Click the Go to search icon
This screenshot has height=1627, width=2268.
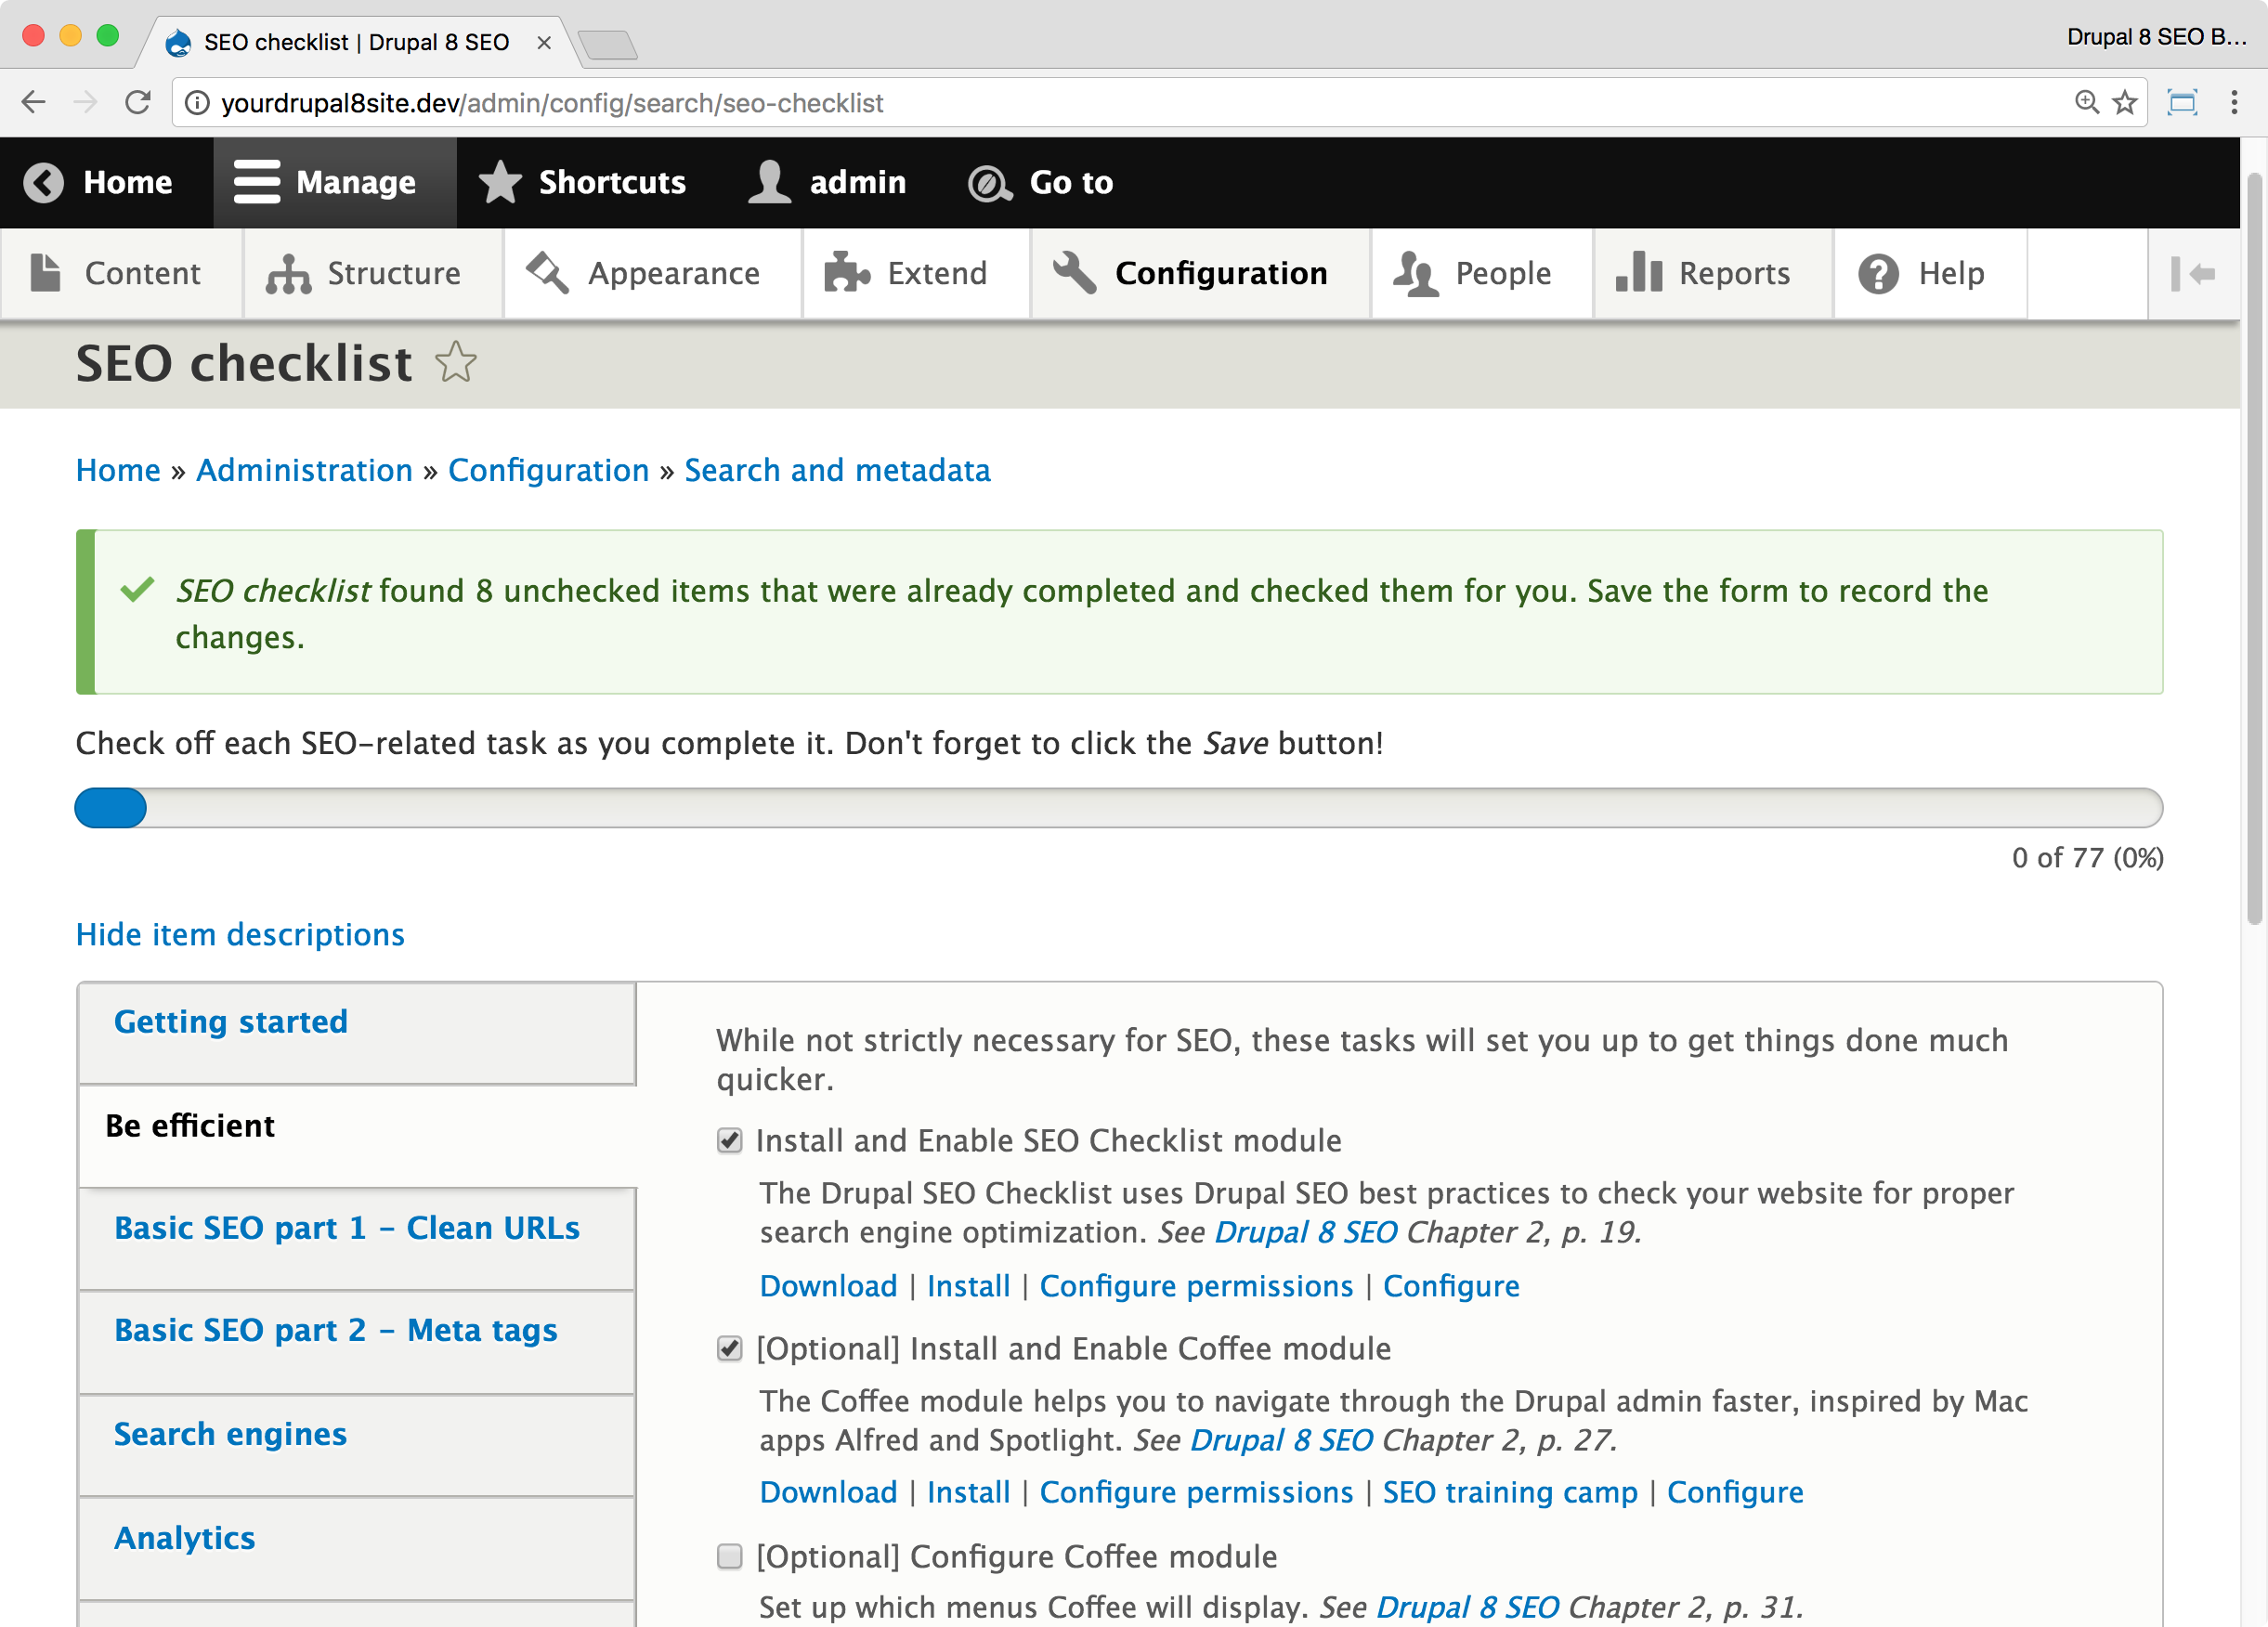(x=991, y=183)
